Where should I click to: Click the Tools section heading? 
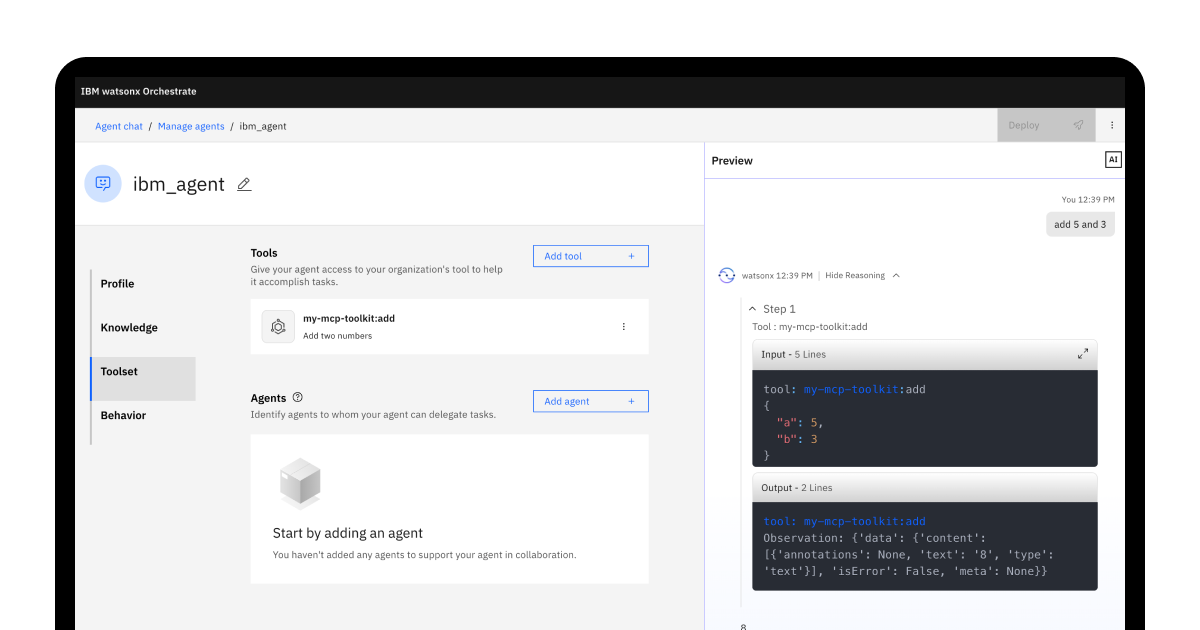click(264, 253)
